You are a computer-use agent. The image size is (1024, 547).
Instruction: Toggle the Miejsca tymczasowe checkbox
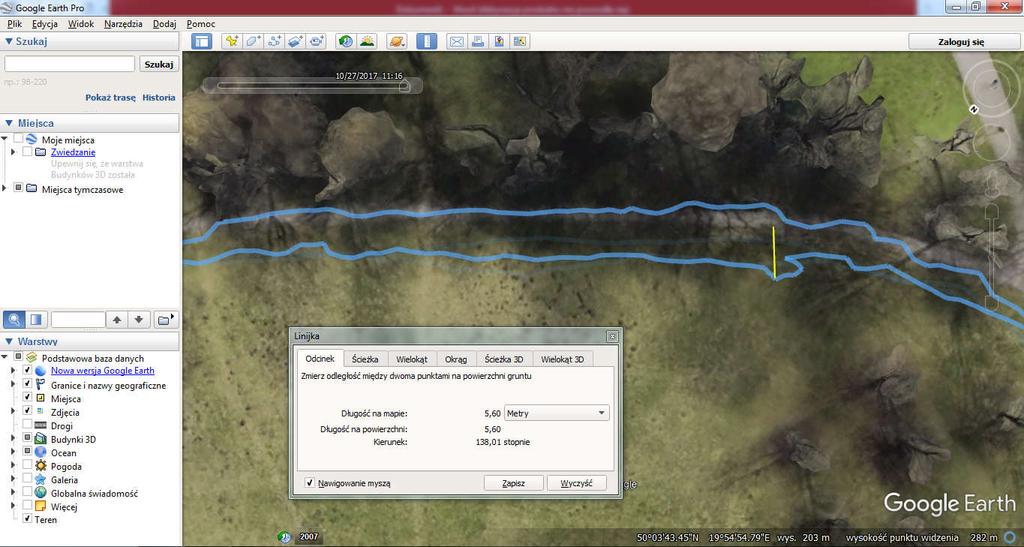pos(18,188)
